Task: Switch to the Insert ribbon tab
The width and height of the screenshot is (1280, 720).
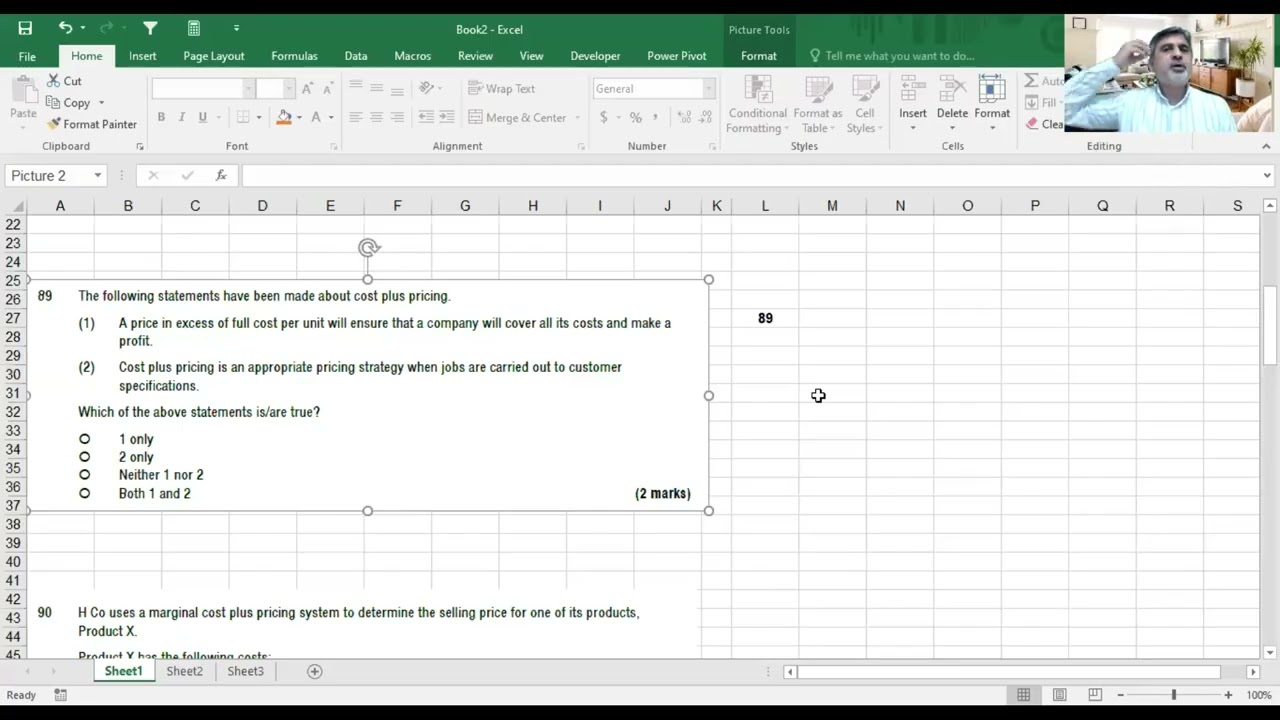Action: click(x=142, y=56)
